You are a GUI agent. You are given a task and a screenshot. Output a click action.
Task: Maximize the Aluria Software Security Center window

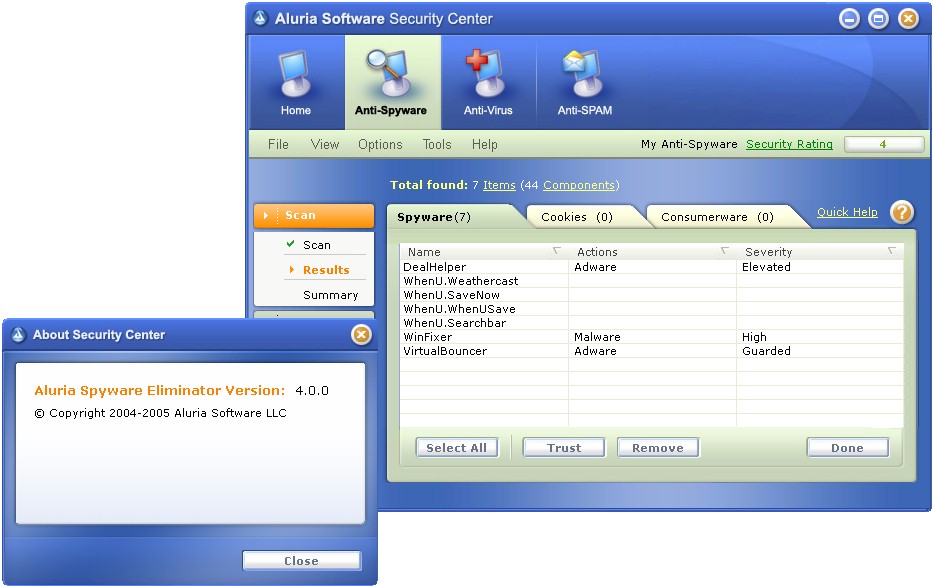[x=878, y=19]
